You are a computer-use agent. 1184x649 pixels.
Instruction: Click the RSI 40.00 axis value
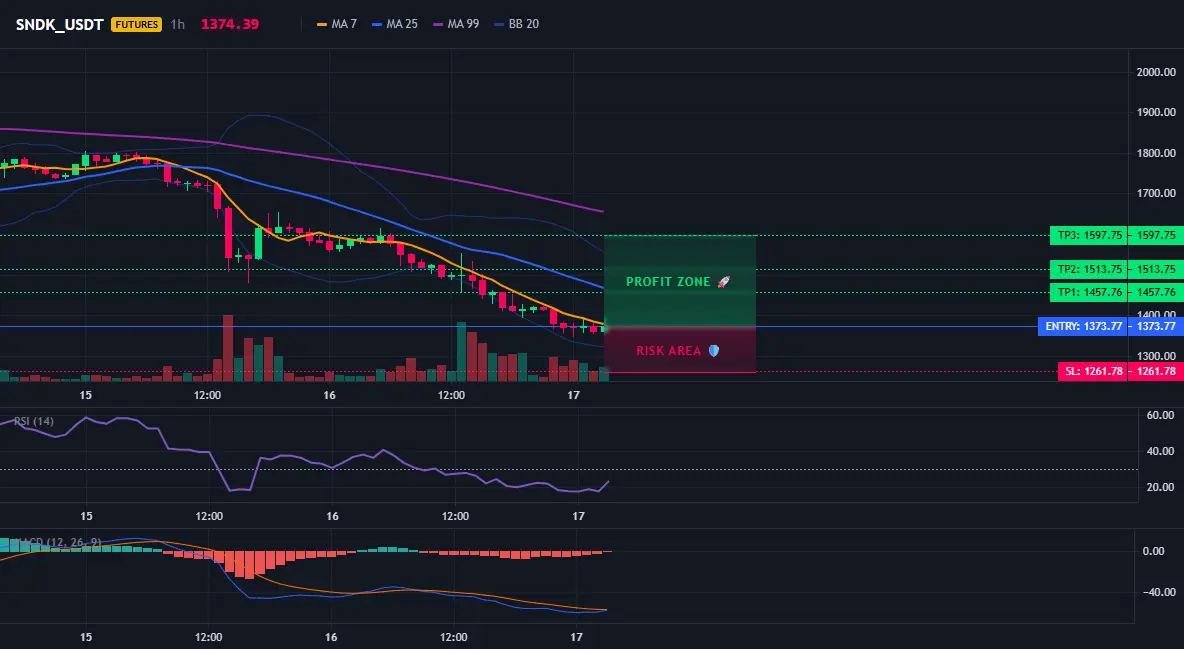tap(1161, 452)
